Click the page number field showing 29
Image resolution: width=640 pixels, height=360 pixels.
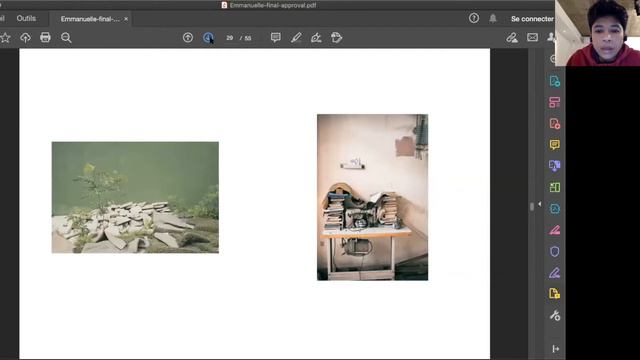pyautogui.click(x=229, y=38)
